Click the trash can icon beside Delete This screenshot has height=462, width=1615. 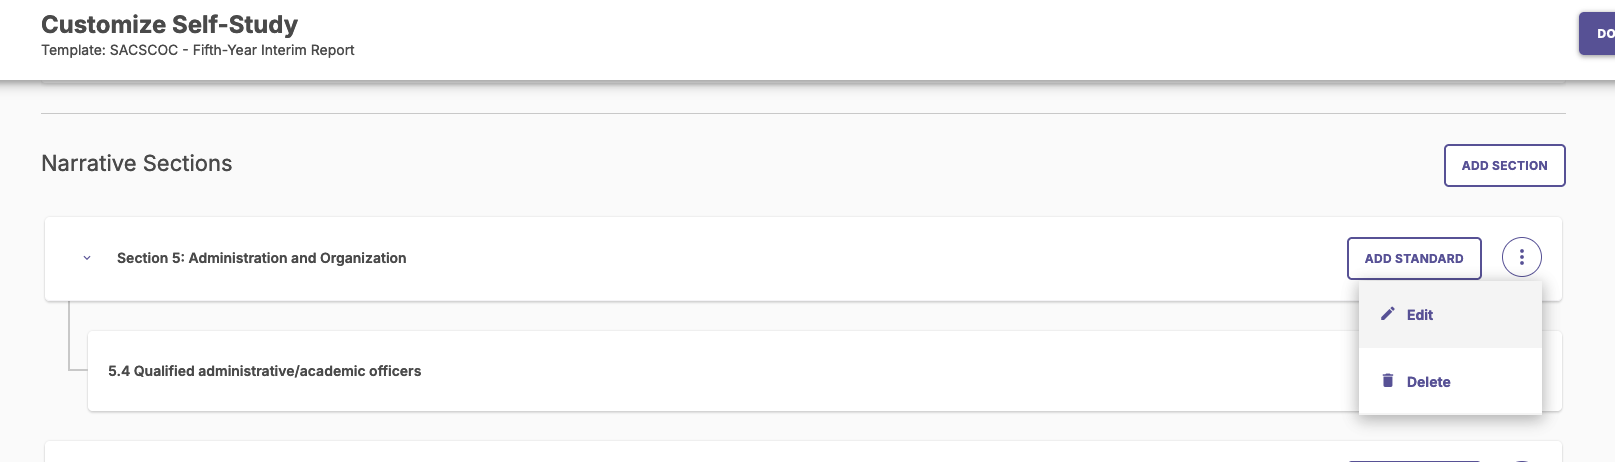coord(1387,381)
